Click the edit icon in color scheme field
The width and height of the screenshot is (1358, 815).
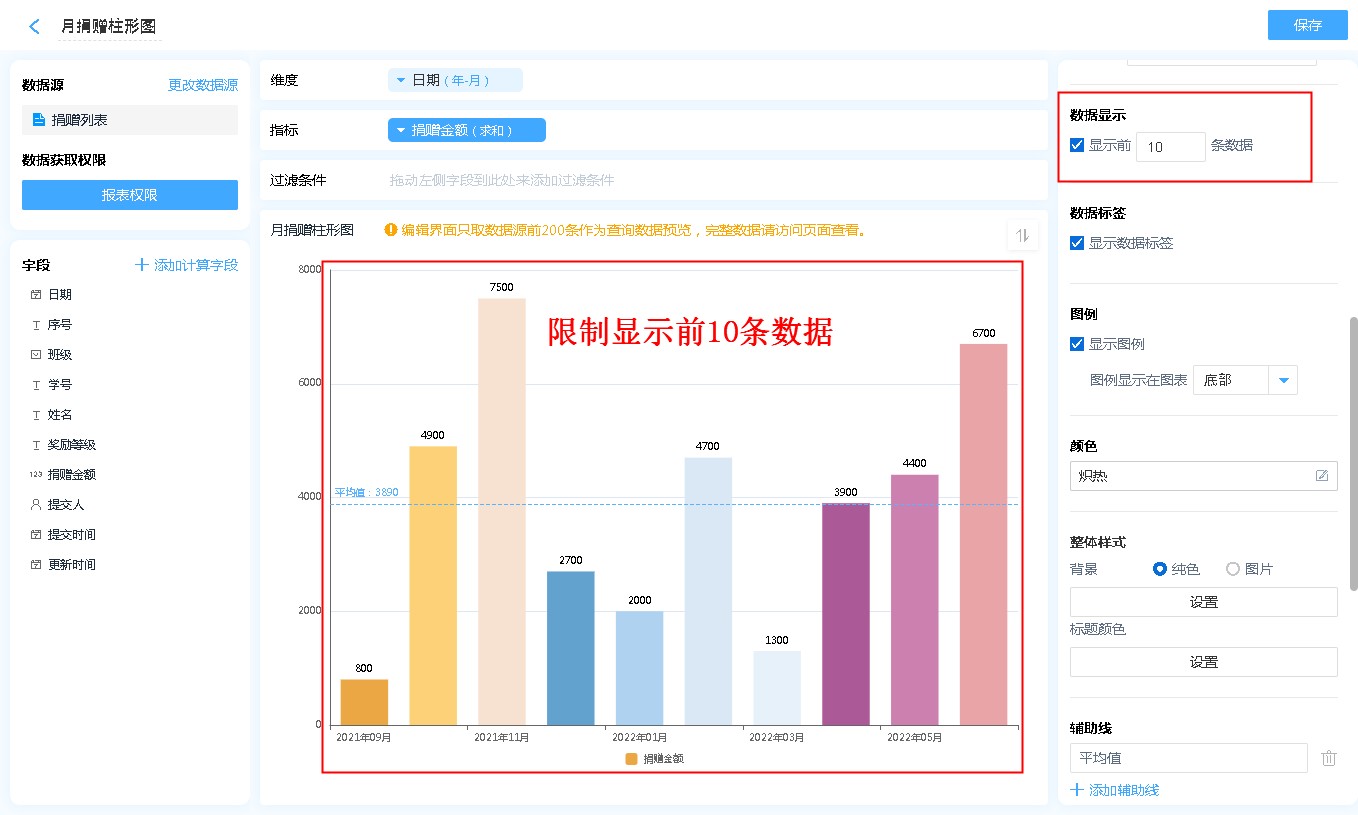click(1322, 476)
